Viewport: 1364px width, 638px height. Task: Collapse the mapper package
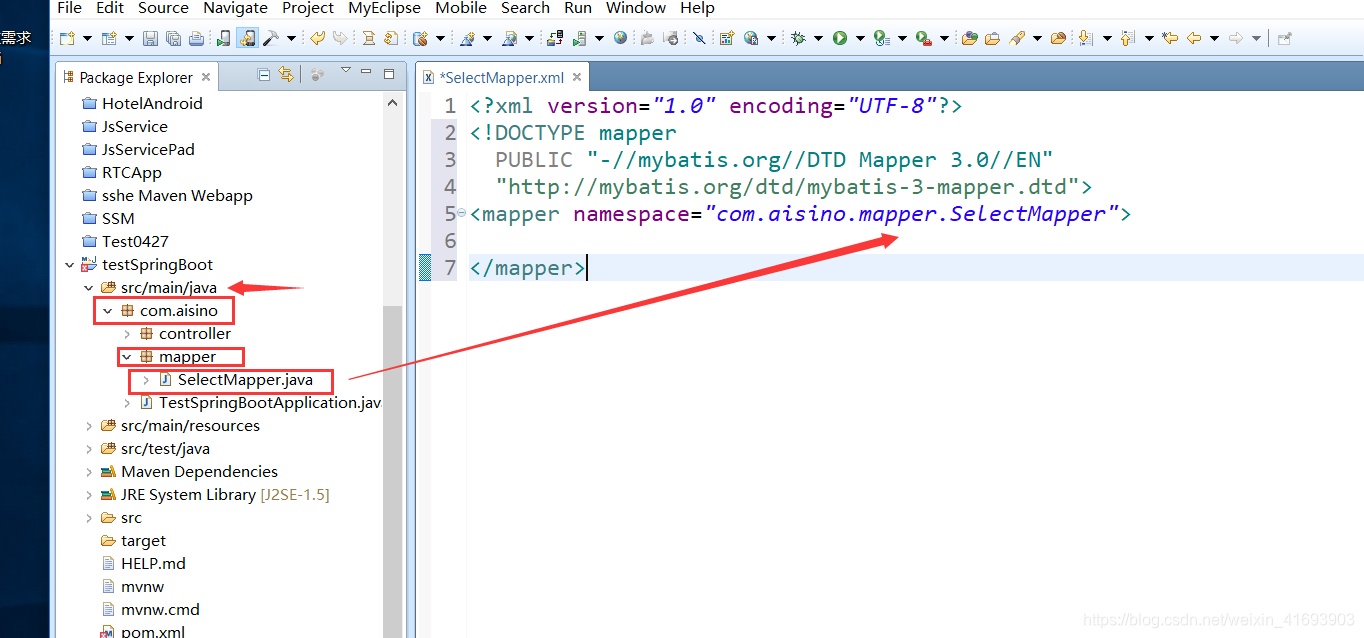(126, 357)
